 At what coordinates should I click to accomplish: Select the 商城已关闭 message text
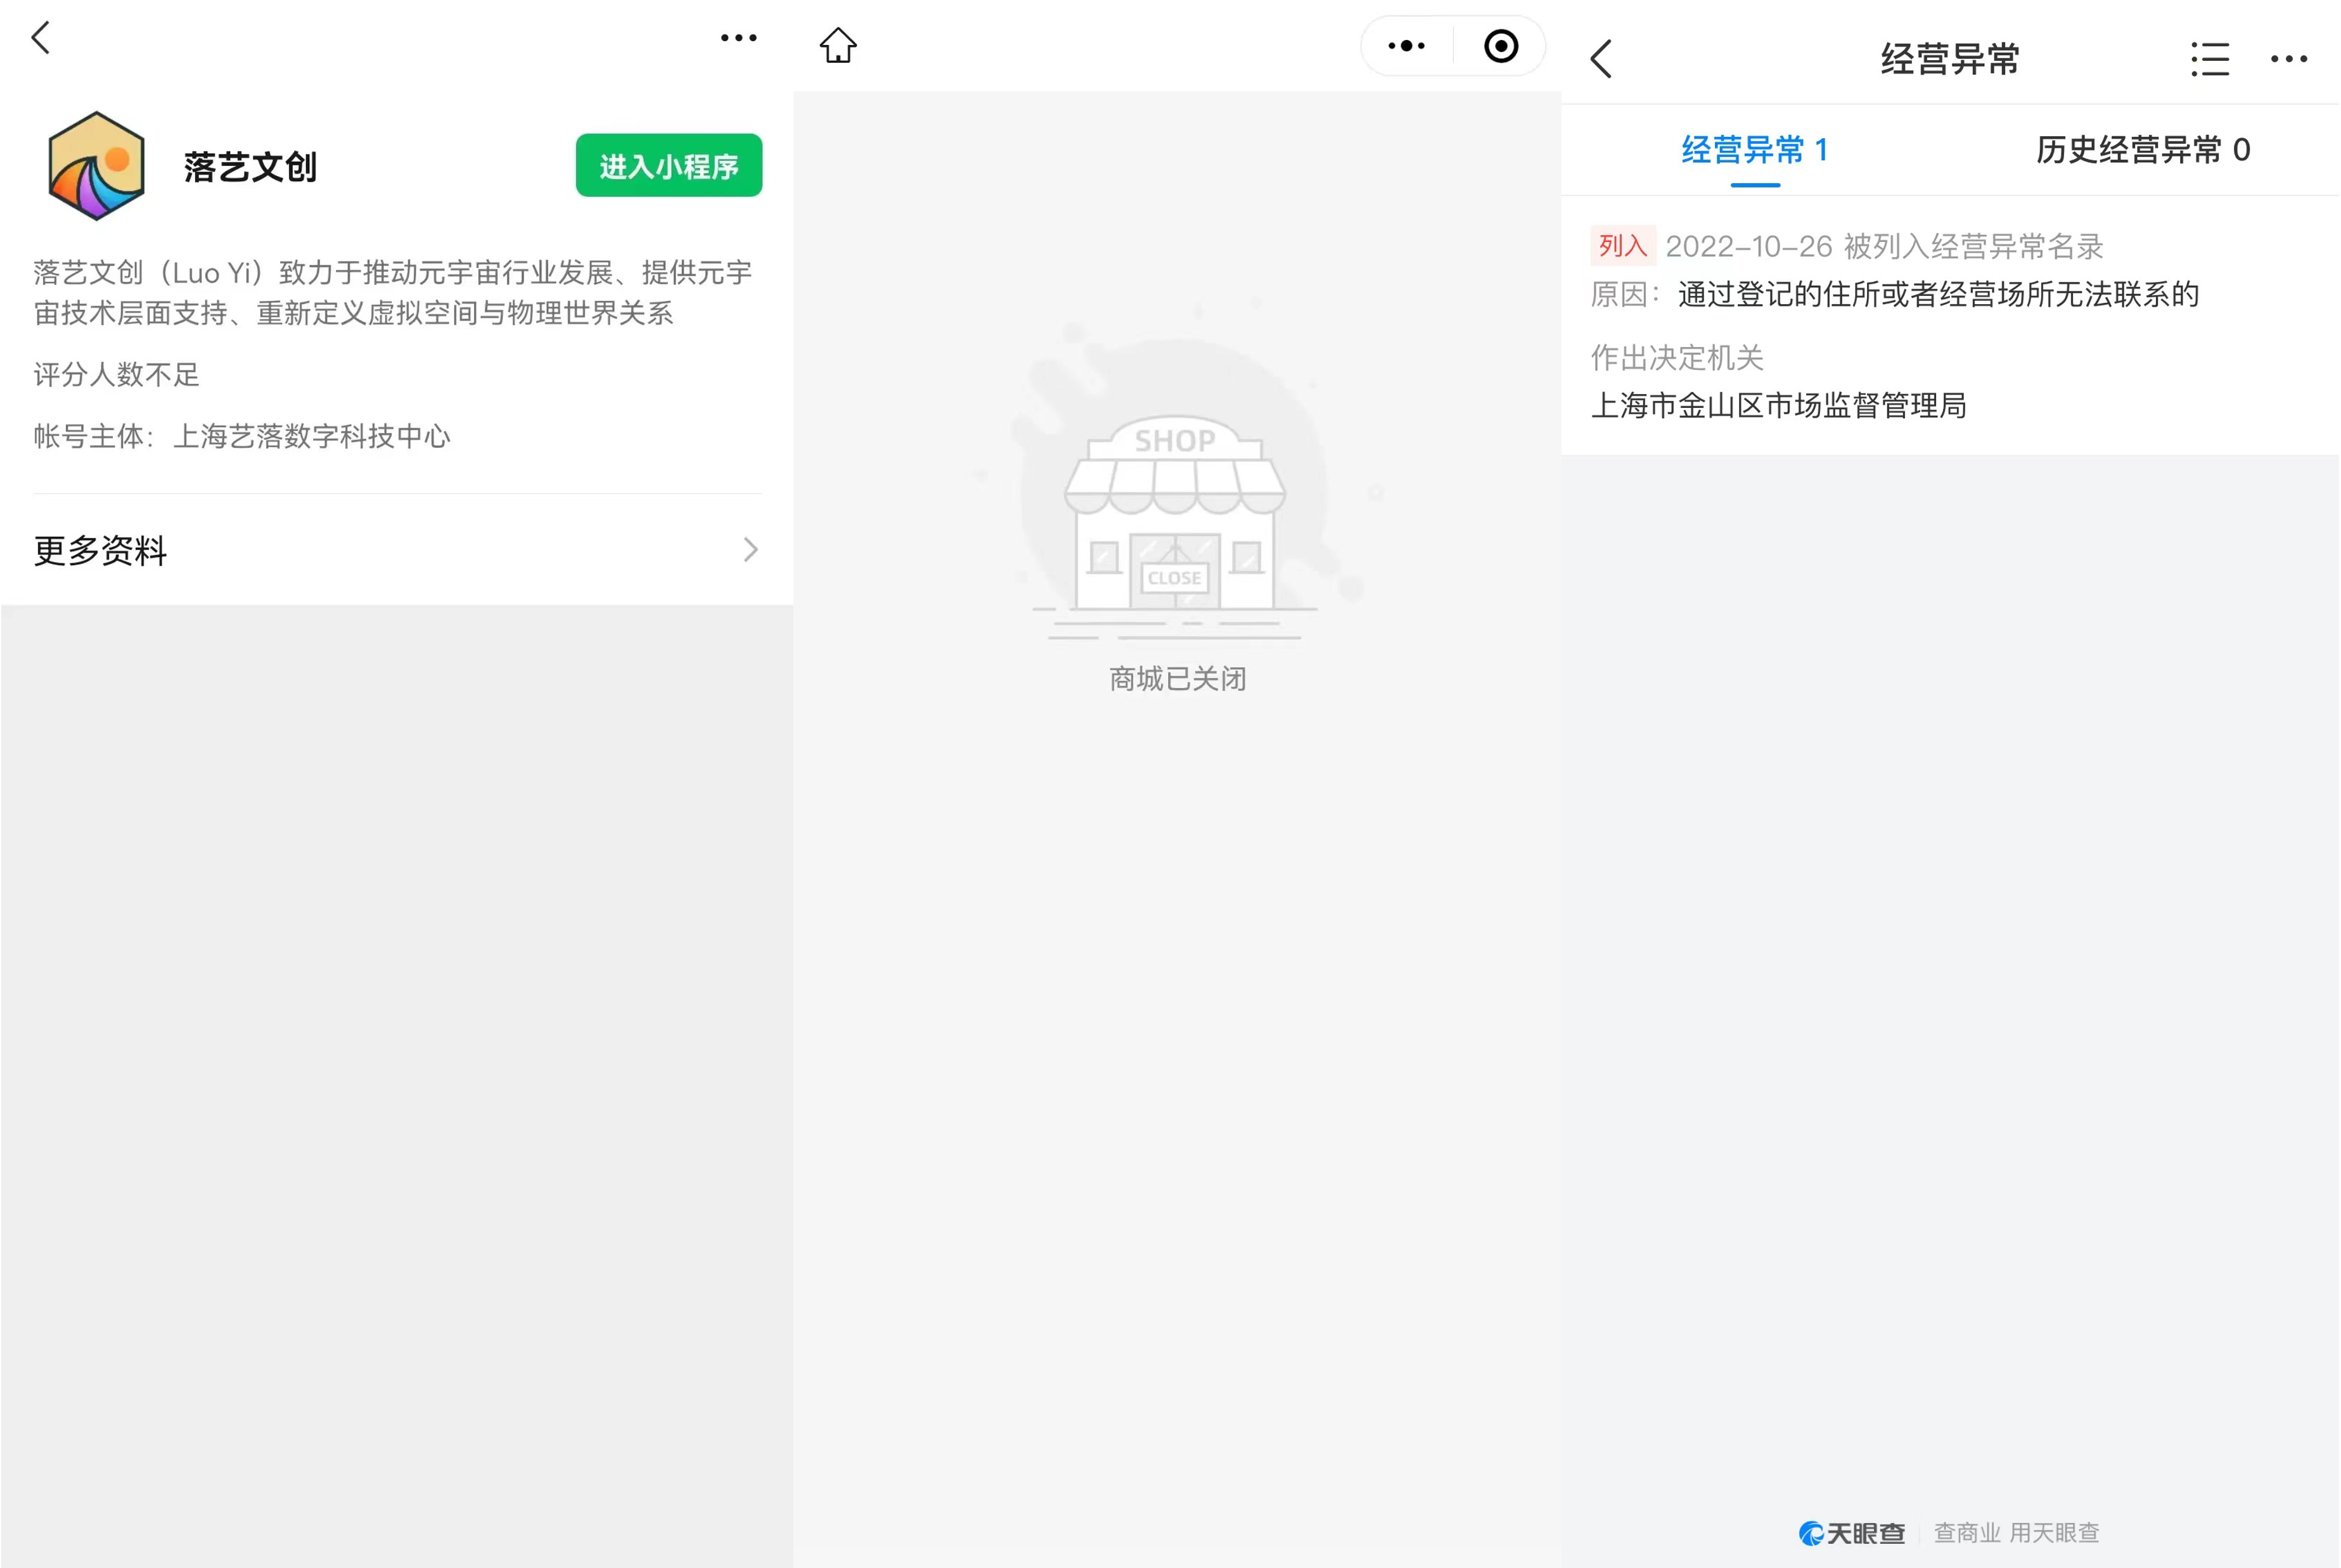click(1178, 679)
